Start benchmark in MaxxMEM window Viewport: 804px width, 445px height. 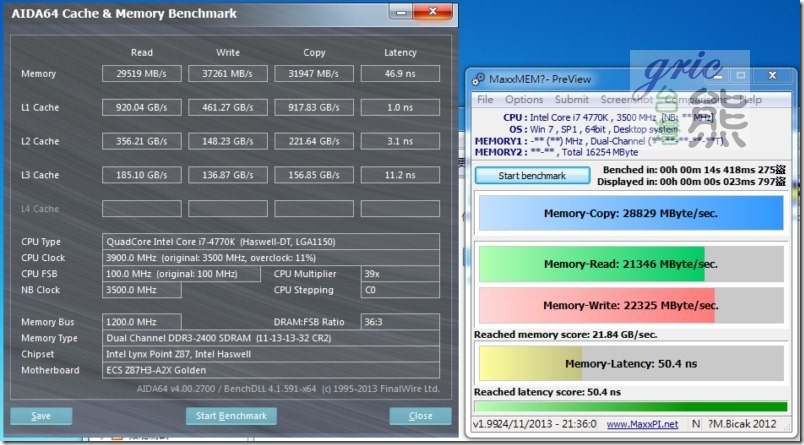pyautogui.click(x=532, y=175)
